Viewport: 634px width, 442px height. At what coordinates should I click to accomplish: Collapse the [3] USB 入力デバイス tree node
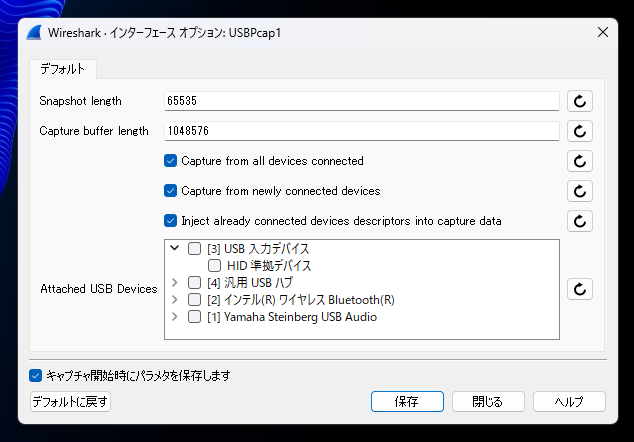[x=174, y=248]
